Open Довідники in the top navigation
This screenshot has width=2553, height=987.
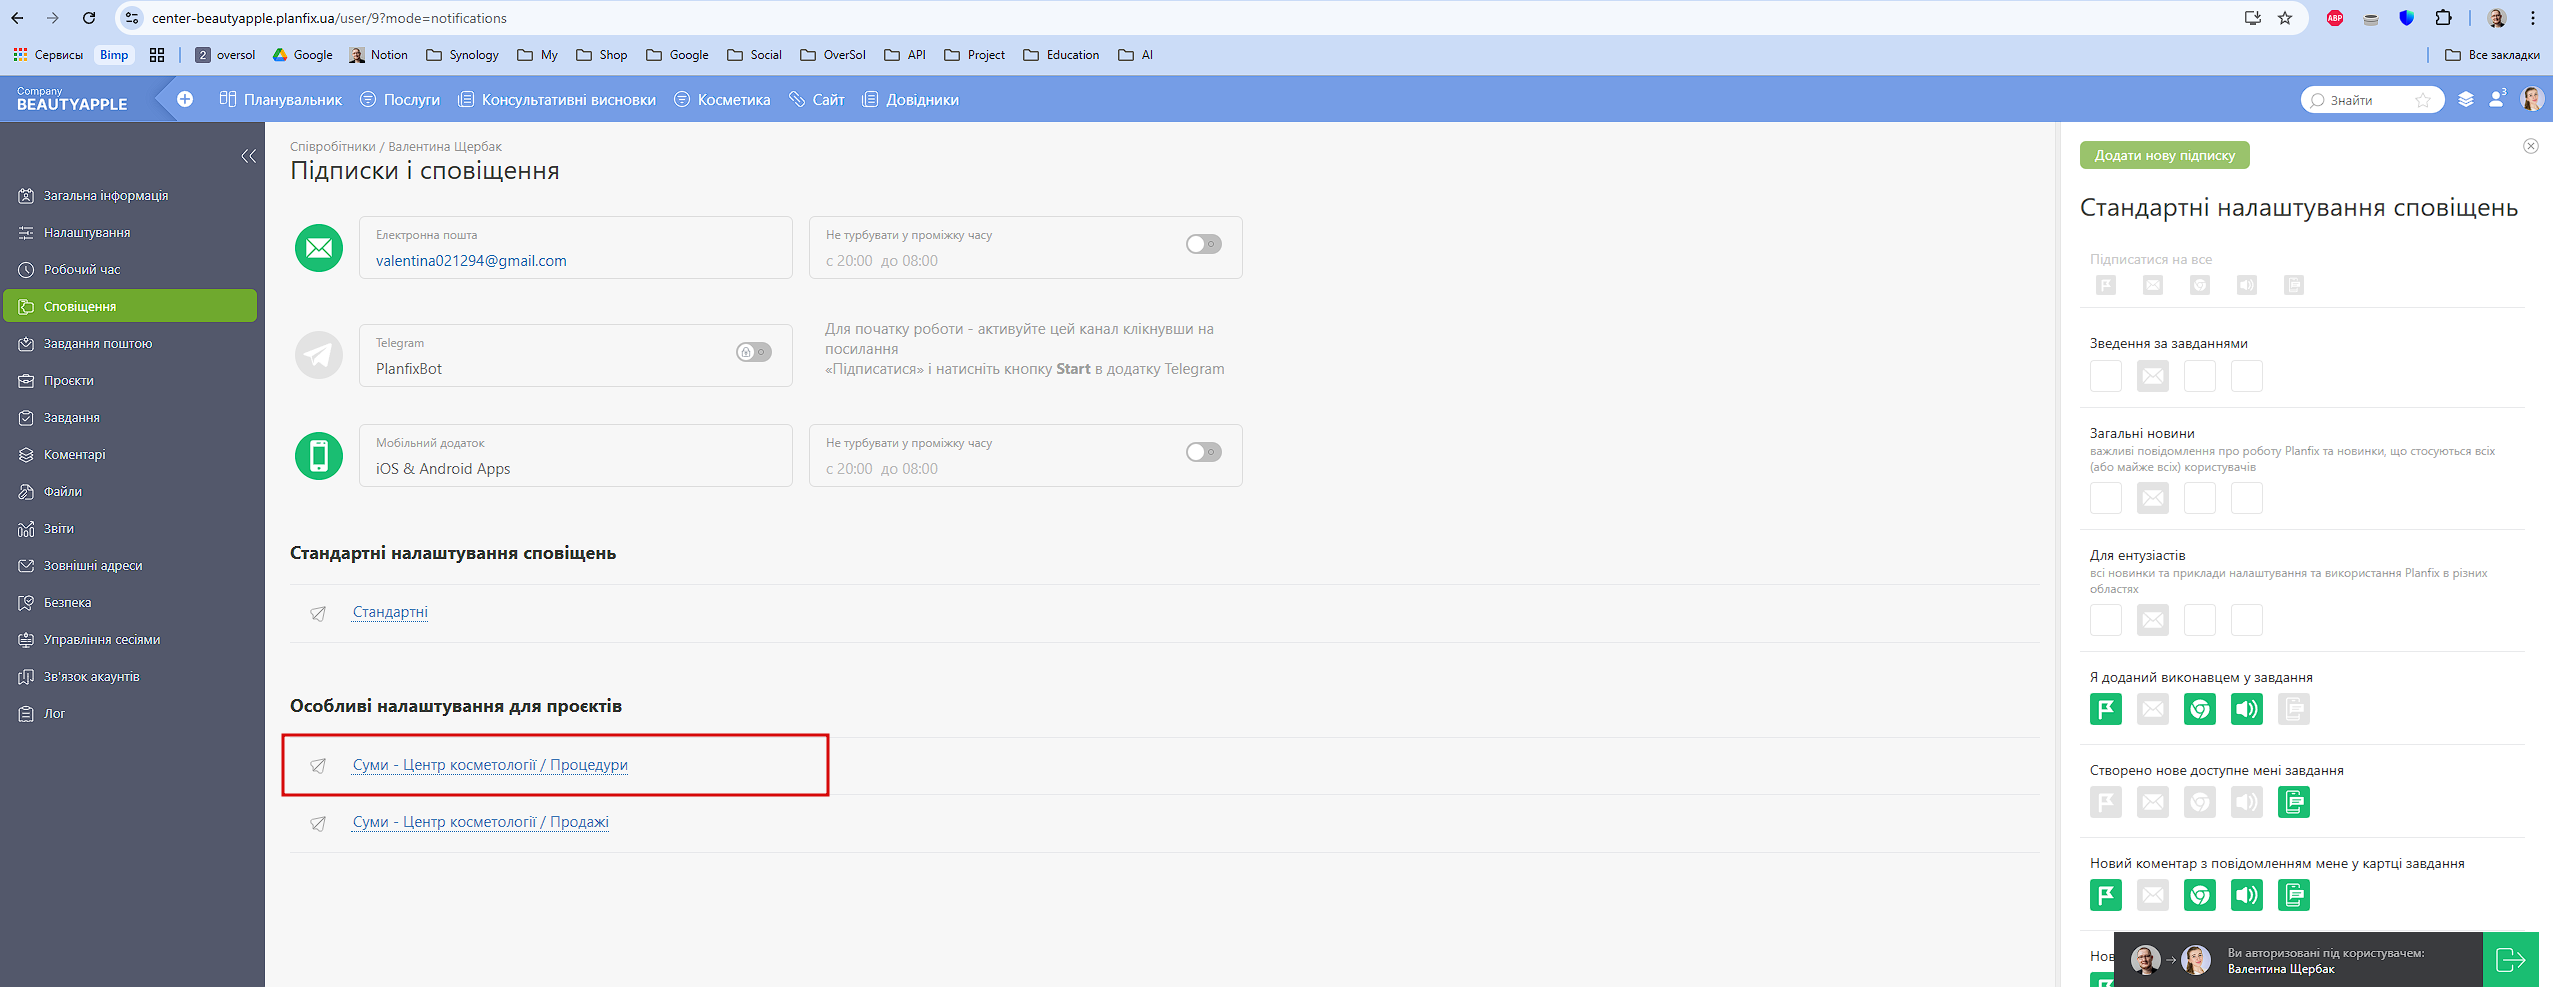pos(910,99)
